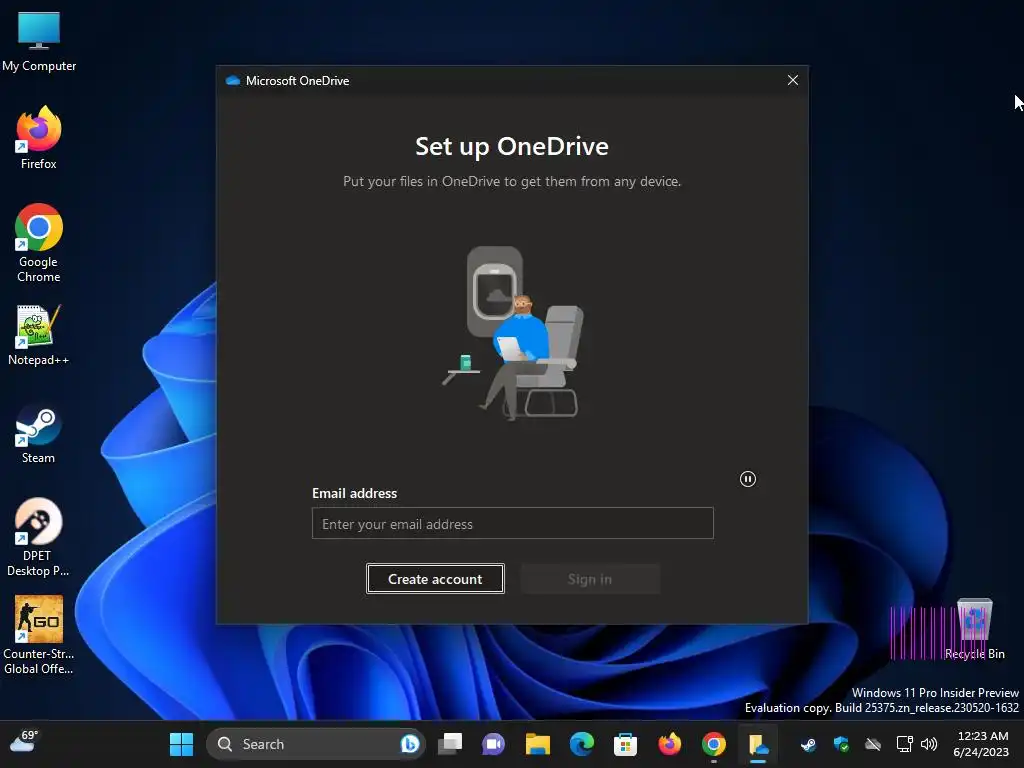
Task: Open the Windows Start menu
Action: (182, 744)
